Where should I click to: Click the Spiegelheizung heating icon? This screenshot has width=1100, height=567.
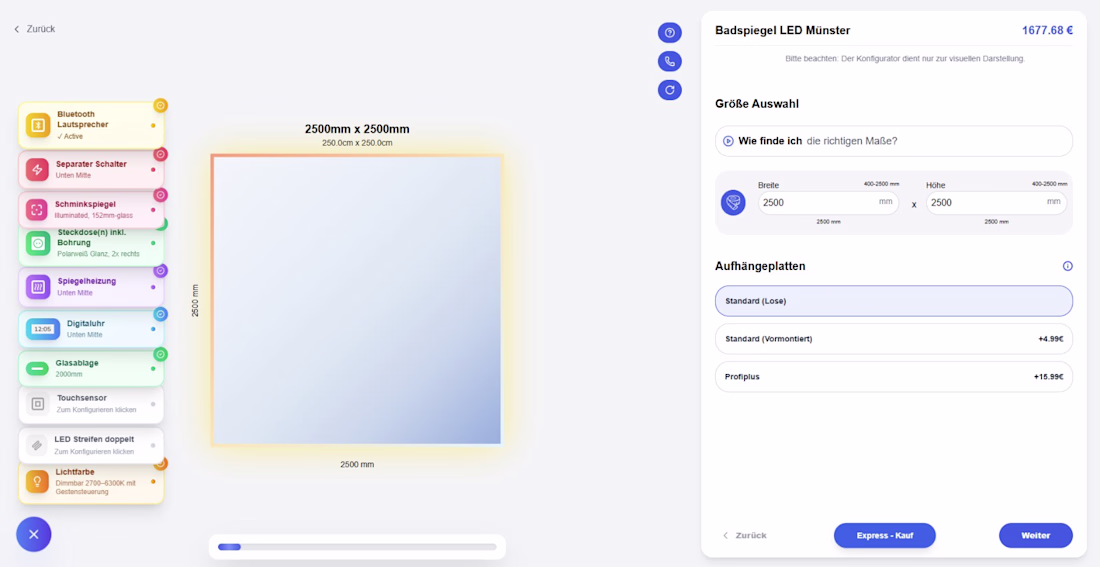point(38,286)
